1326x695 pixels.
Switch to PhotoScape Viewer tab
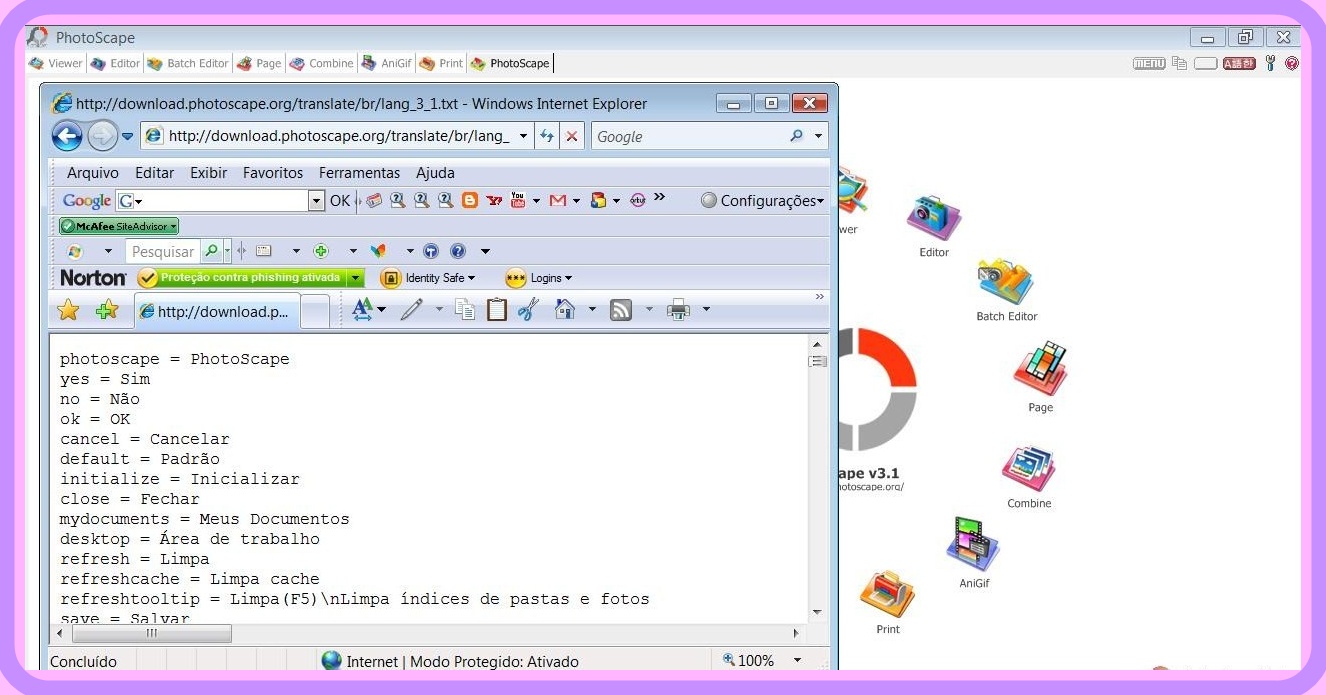click(x=56, y=63)
